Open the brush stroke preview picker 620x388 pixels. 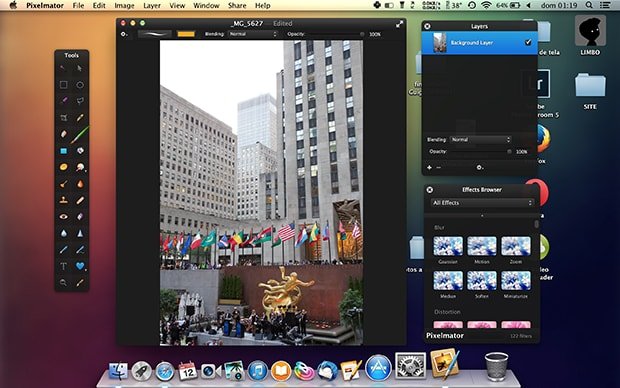pos(155,34)
